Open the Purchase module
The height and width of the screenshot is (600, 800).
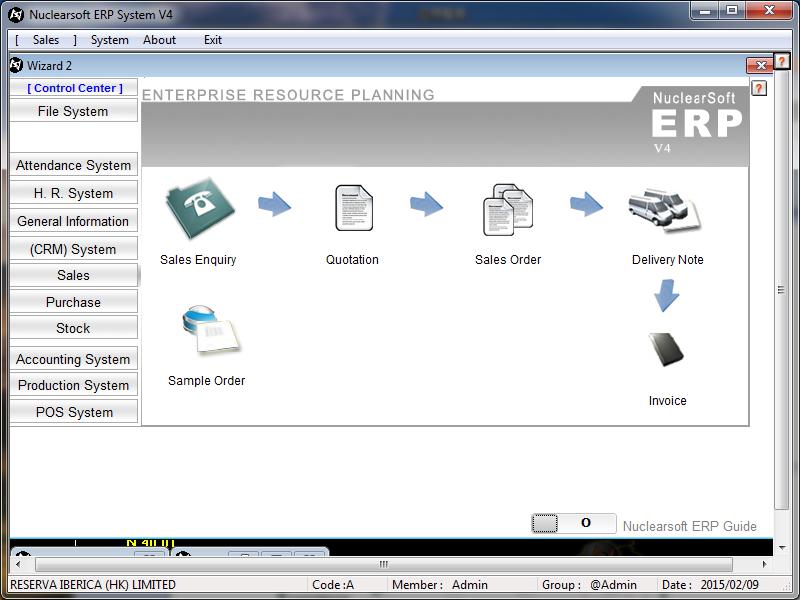73,302
